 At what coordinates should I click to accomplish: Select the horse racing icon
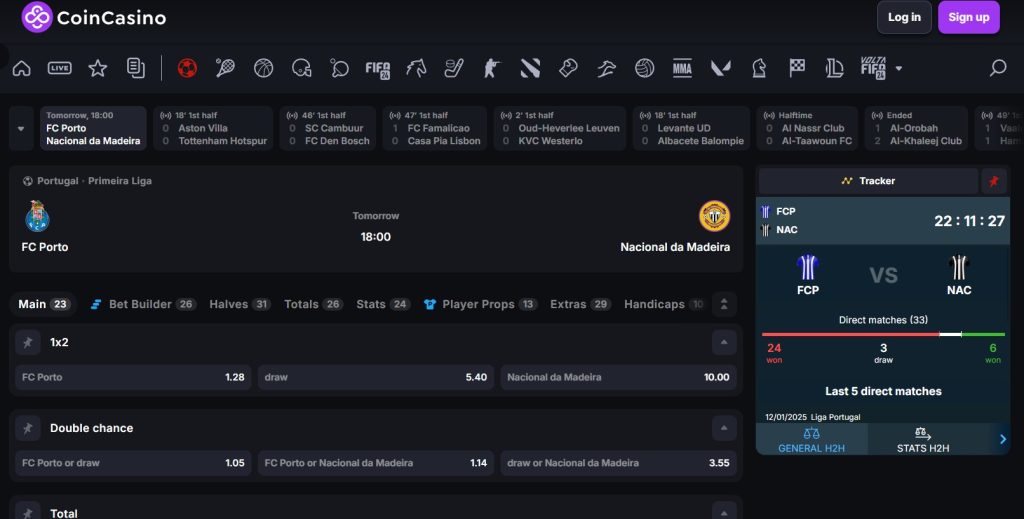pos(416,68)
